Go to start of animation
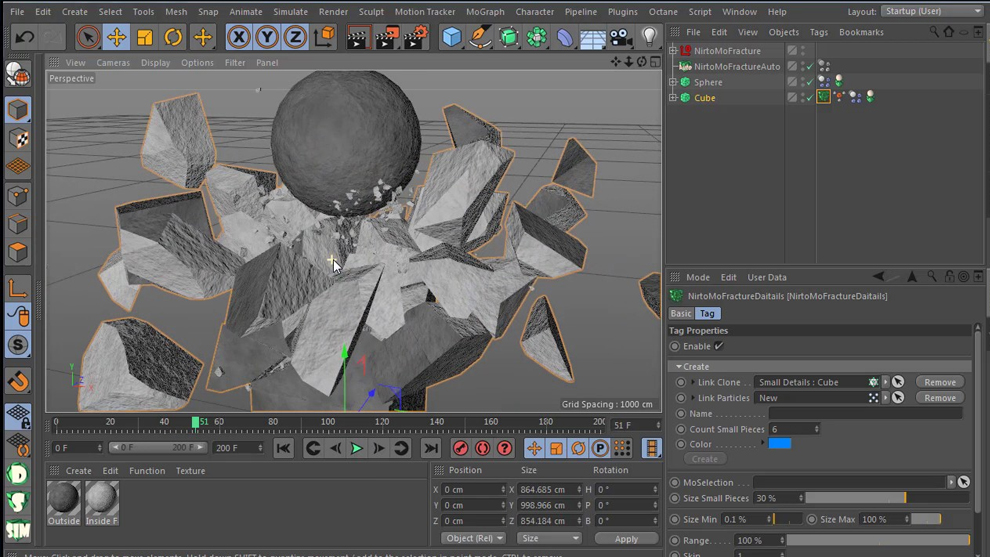 (283, 448)
